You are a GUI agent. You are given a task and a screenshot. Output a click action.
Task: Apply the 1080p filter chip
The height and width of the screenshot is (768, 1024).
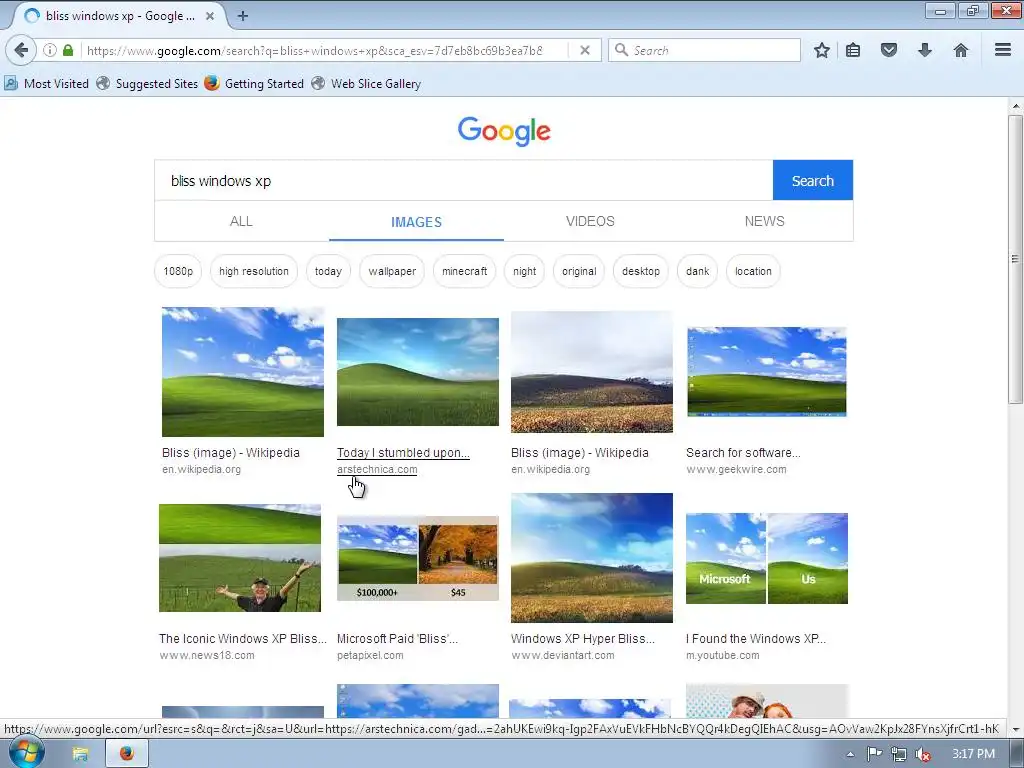coord(178,271)
